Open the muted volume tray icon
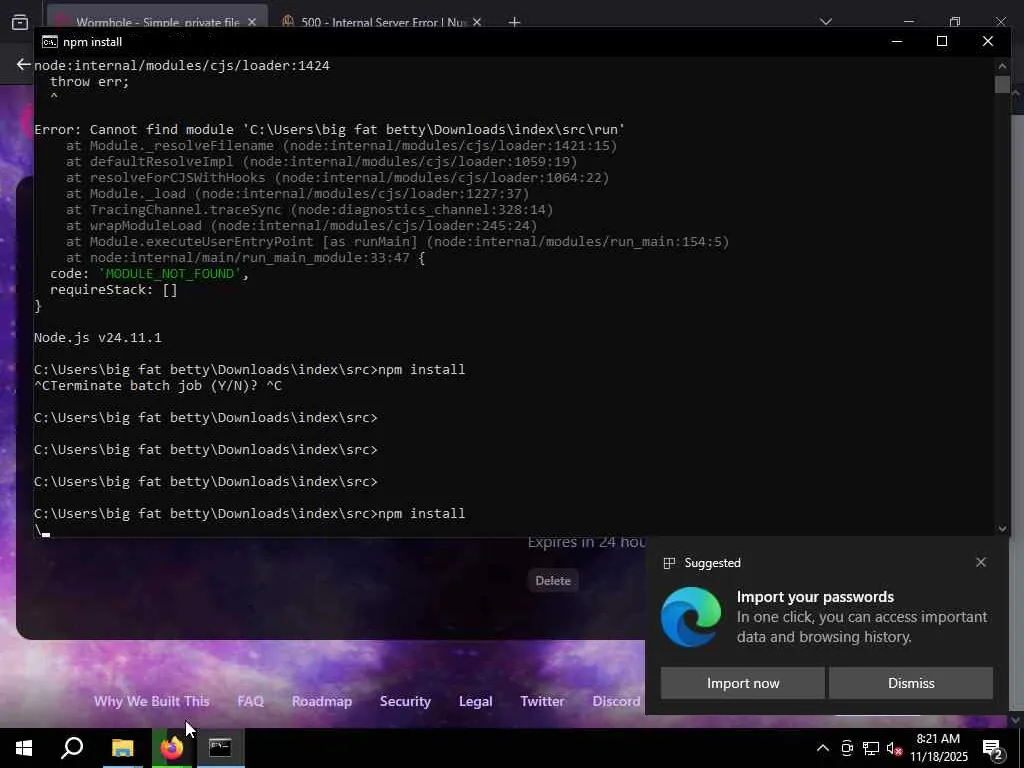The image size is (1024, 768). (x=895, y=748)
